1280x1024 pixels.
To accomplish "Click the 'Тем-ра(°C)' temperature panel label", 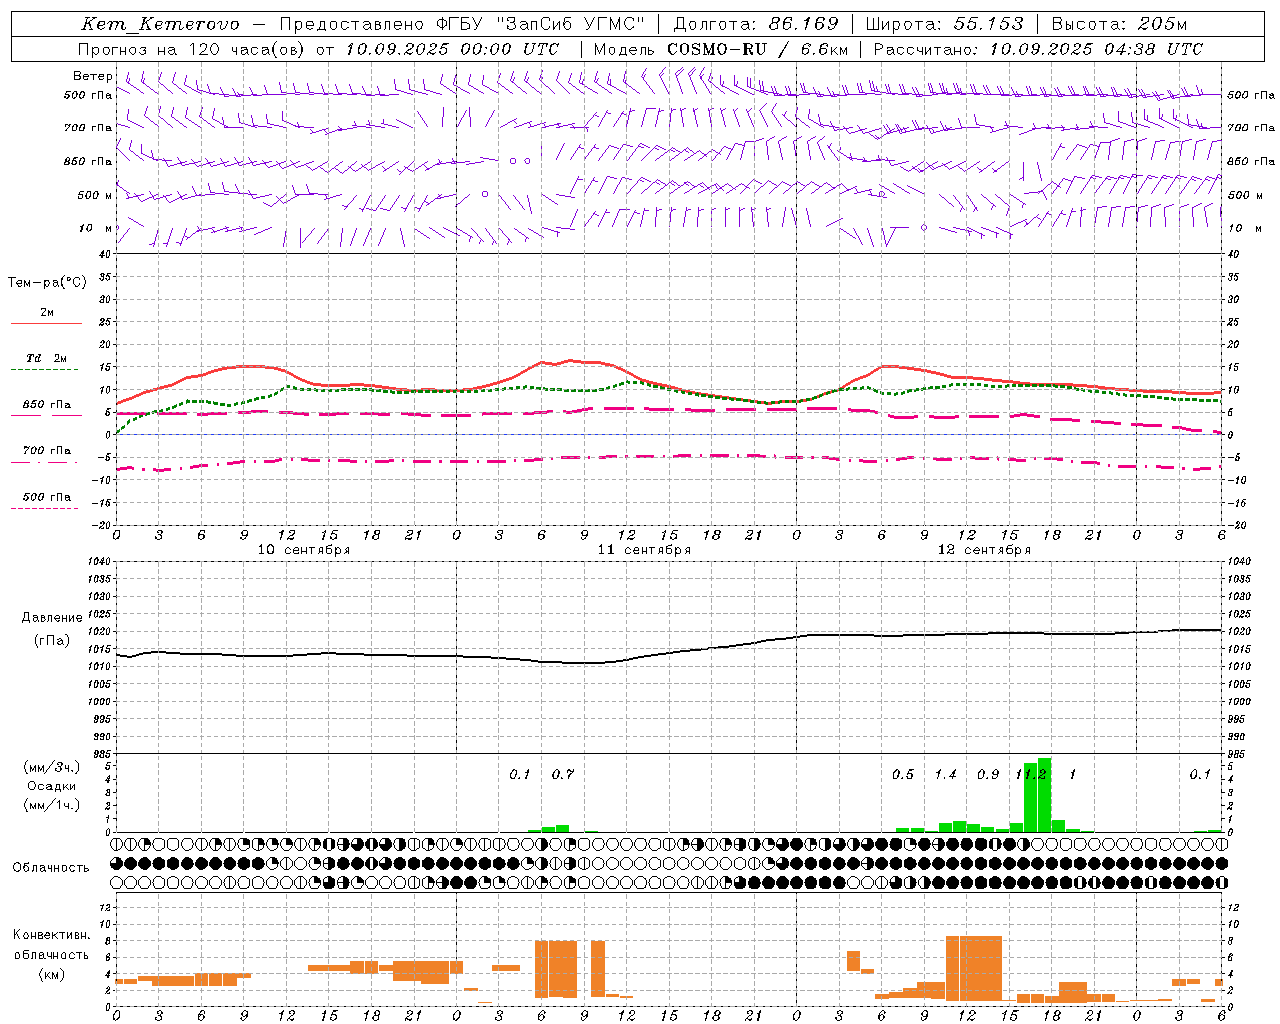I will (47, 283).
